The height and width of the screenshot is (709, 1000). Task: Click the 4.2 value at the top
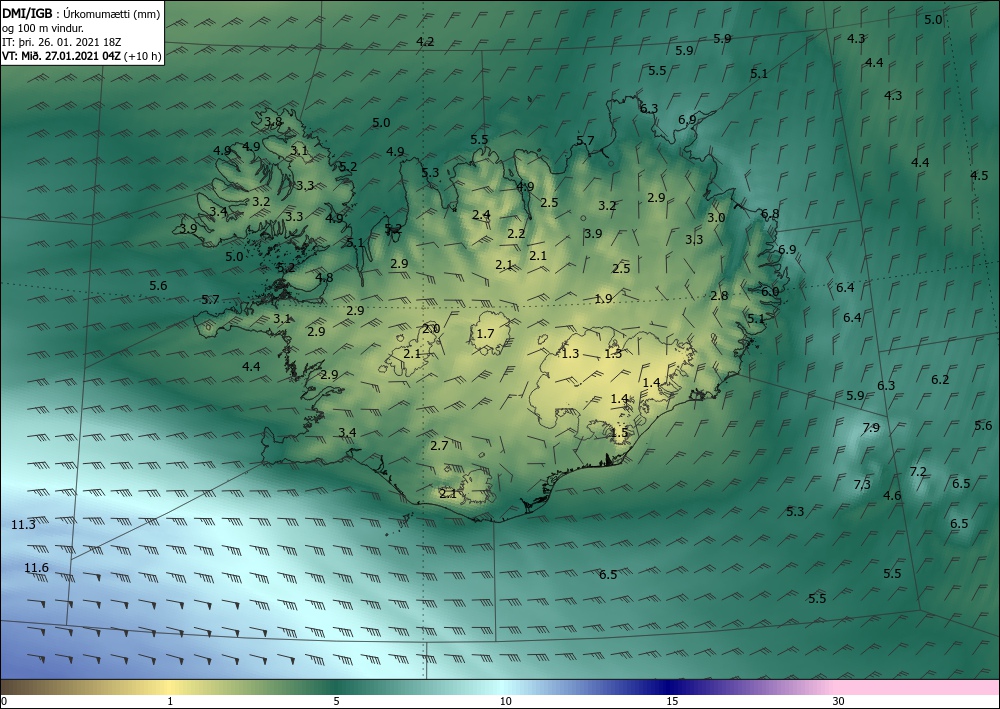click(x=425, y=41)
